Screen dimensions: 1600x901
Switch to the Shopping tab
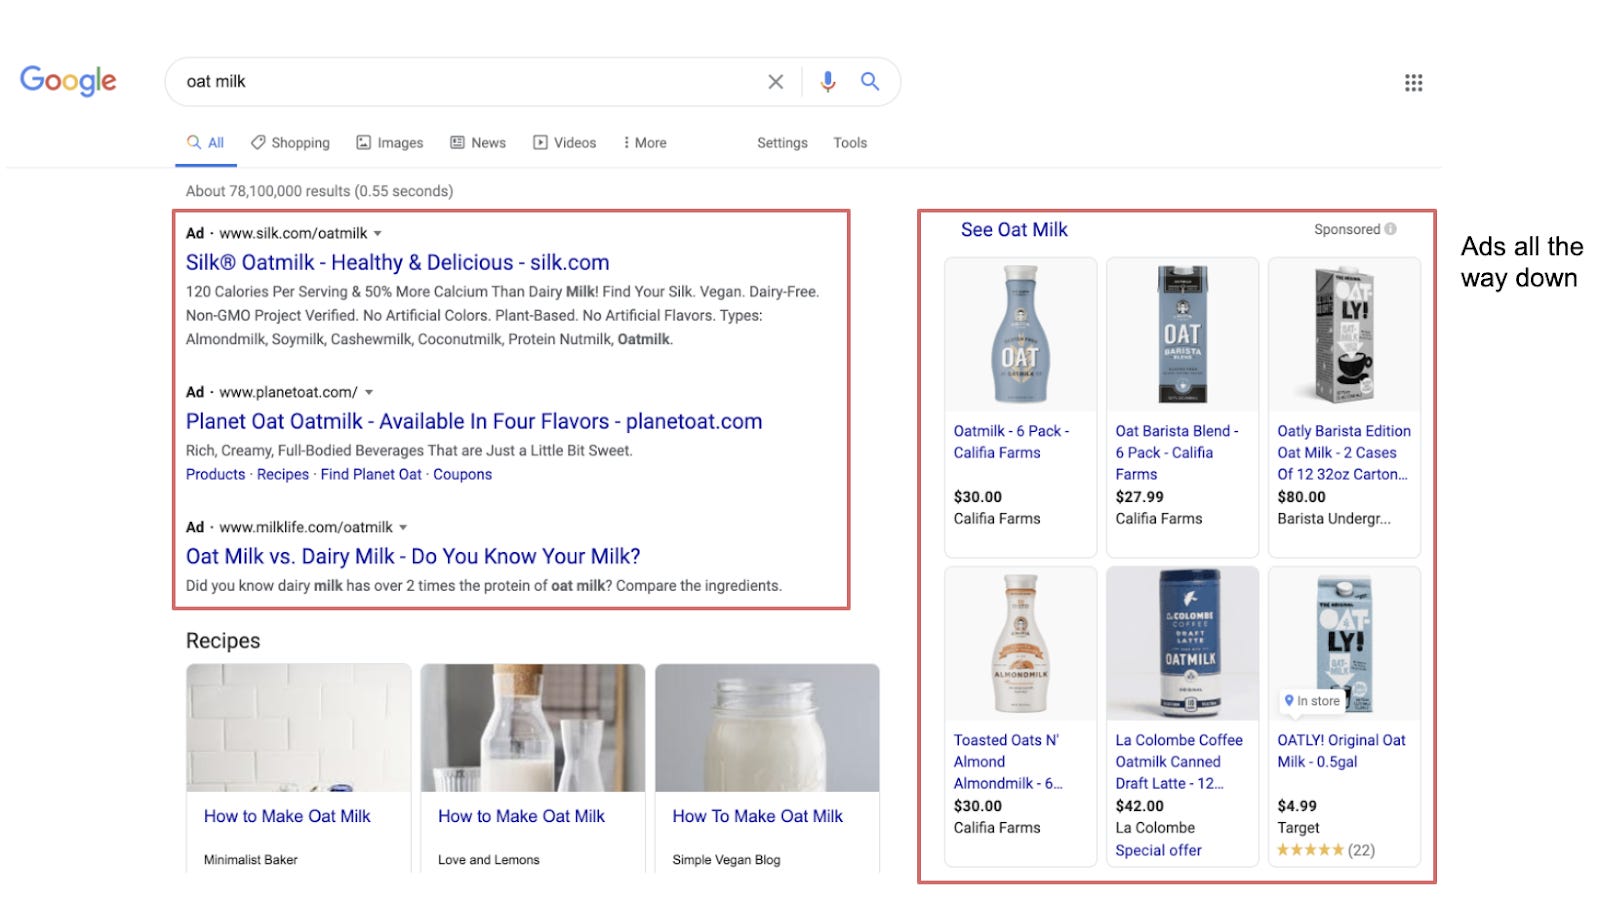click(x=290, y=143)
